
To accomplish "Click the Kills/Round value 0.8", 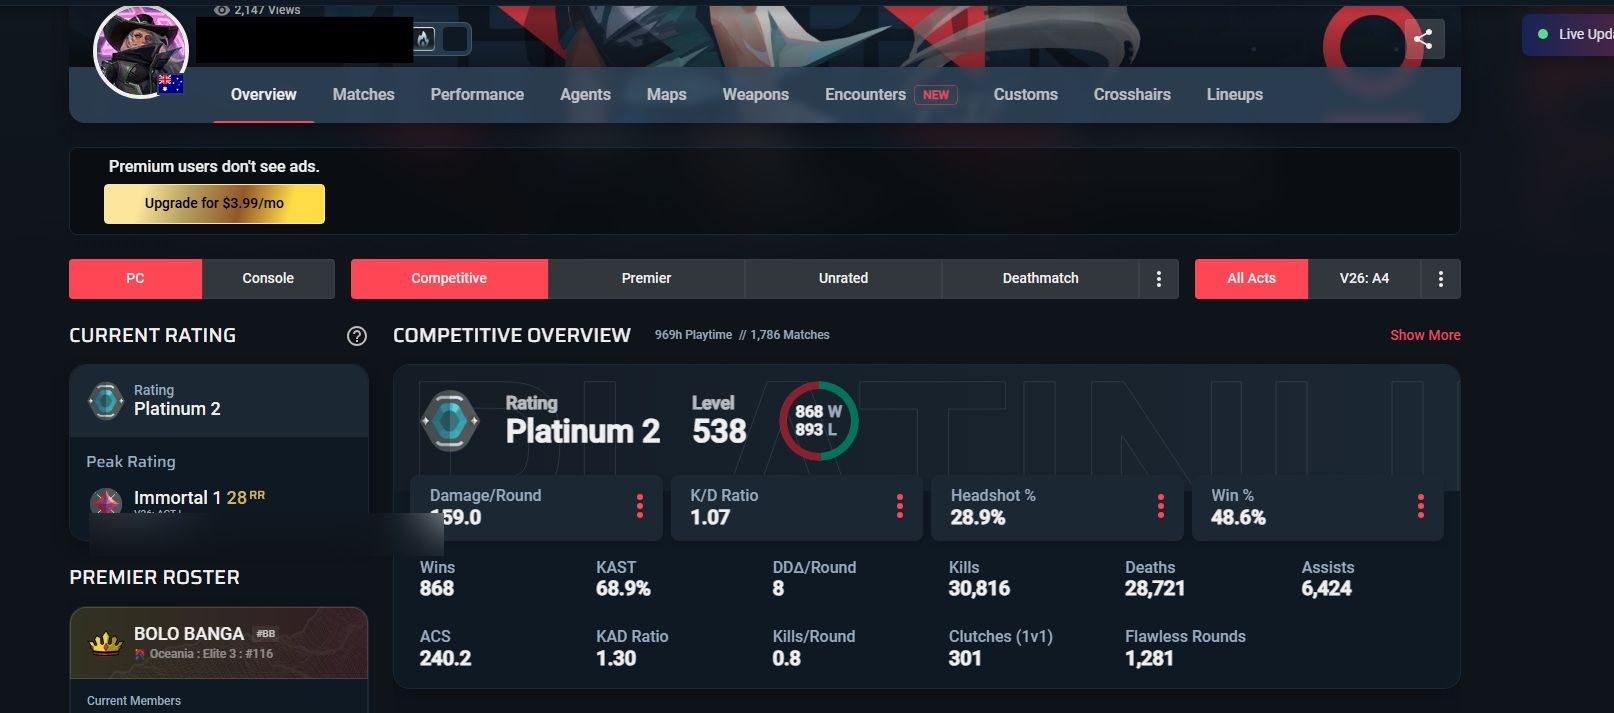I will point(786,658).
